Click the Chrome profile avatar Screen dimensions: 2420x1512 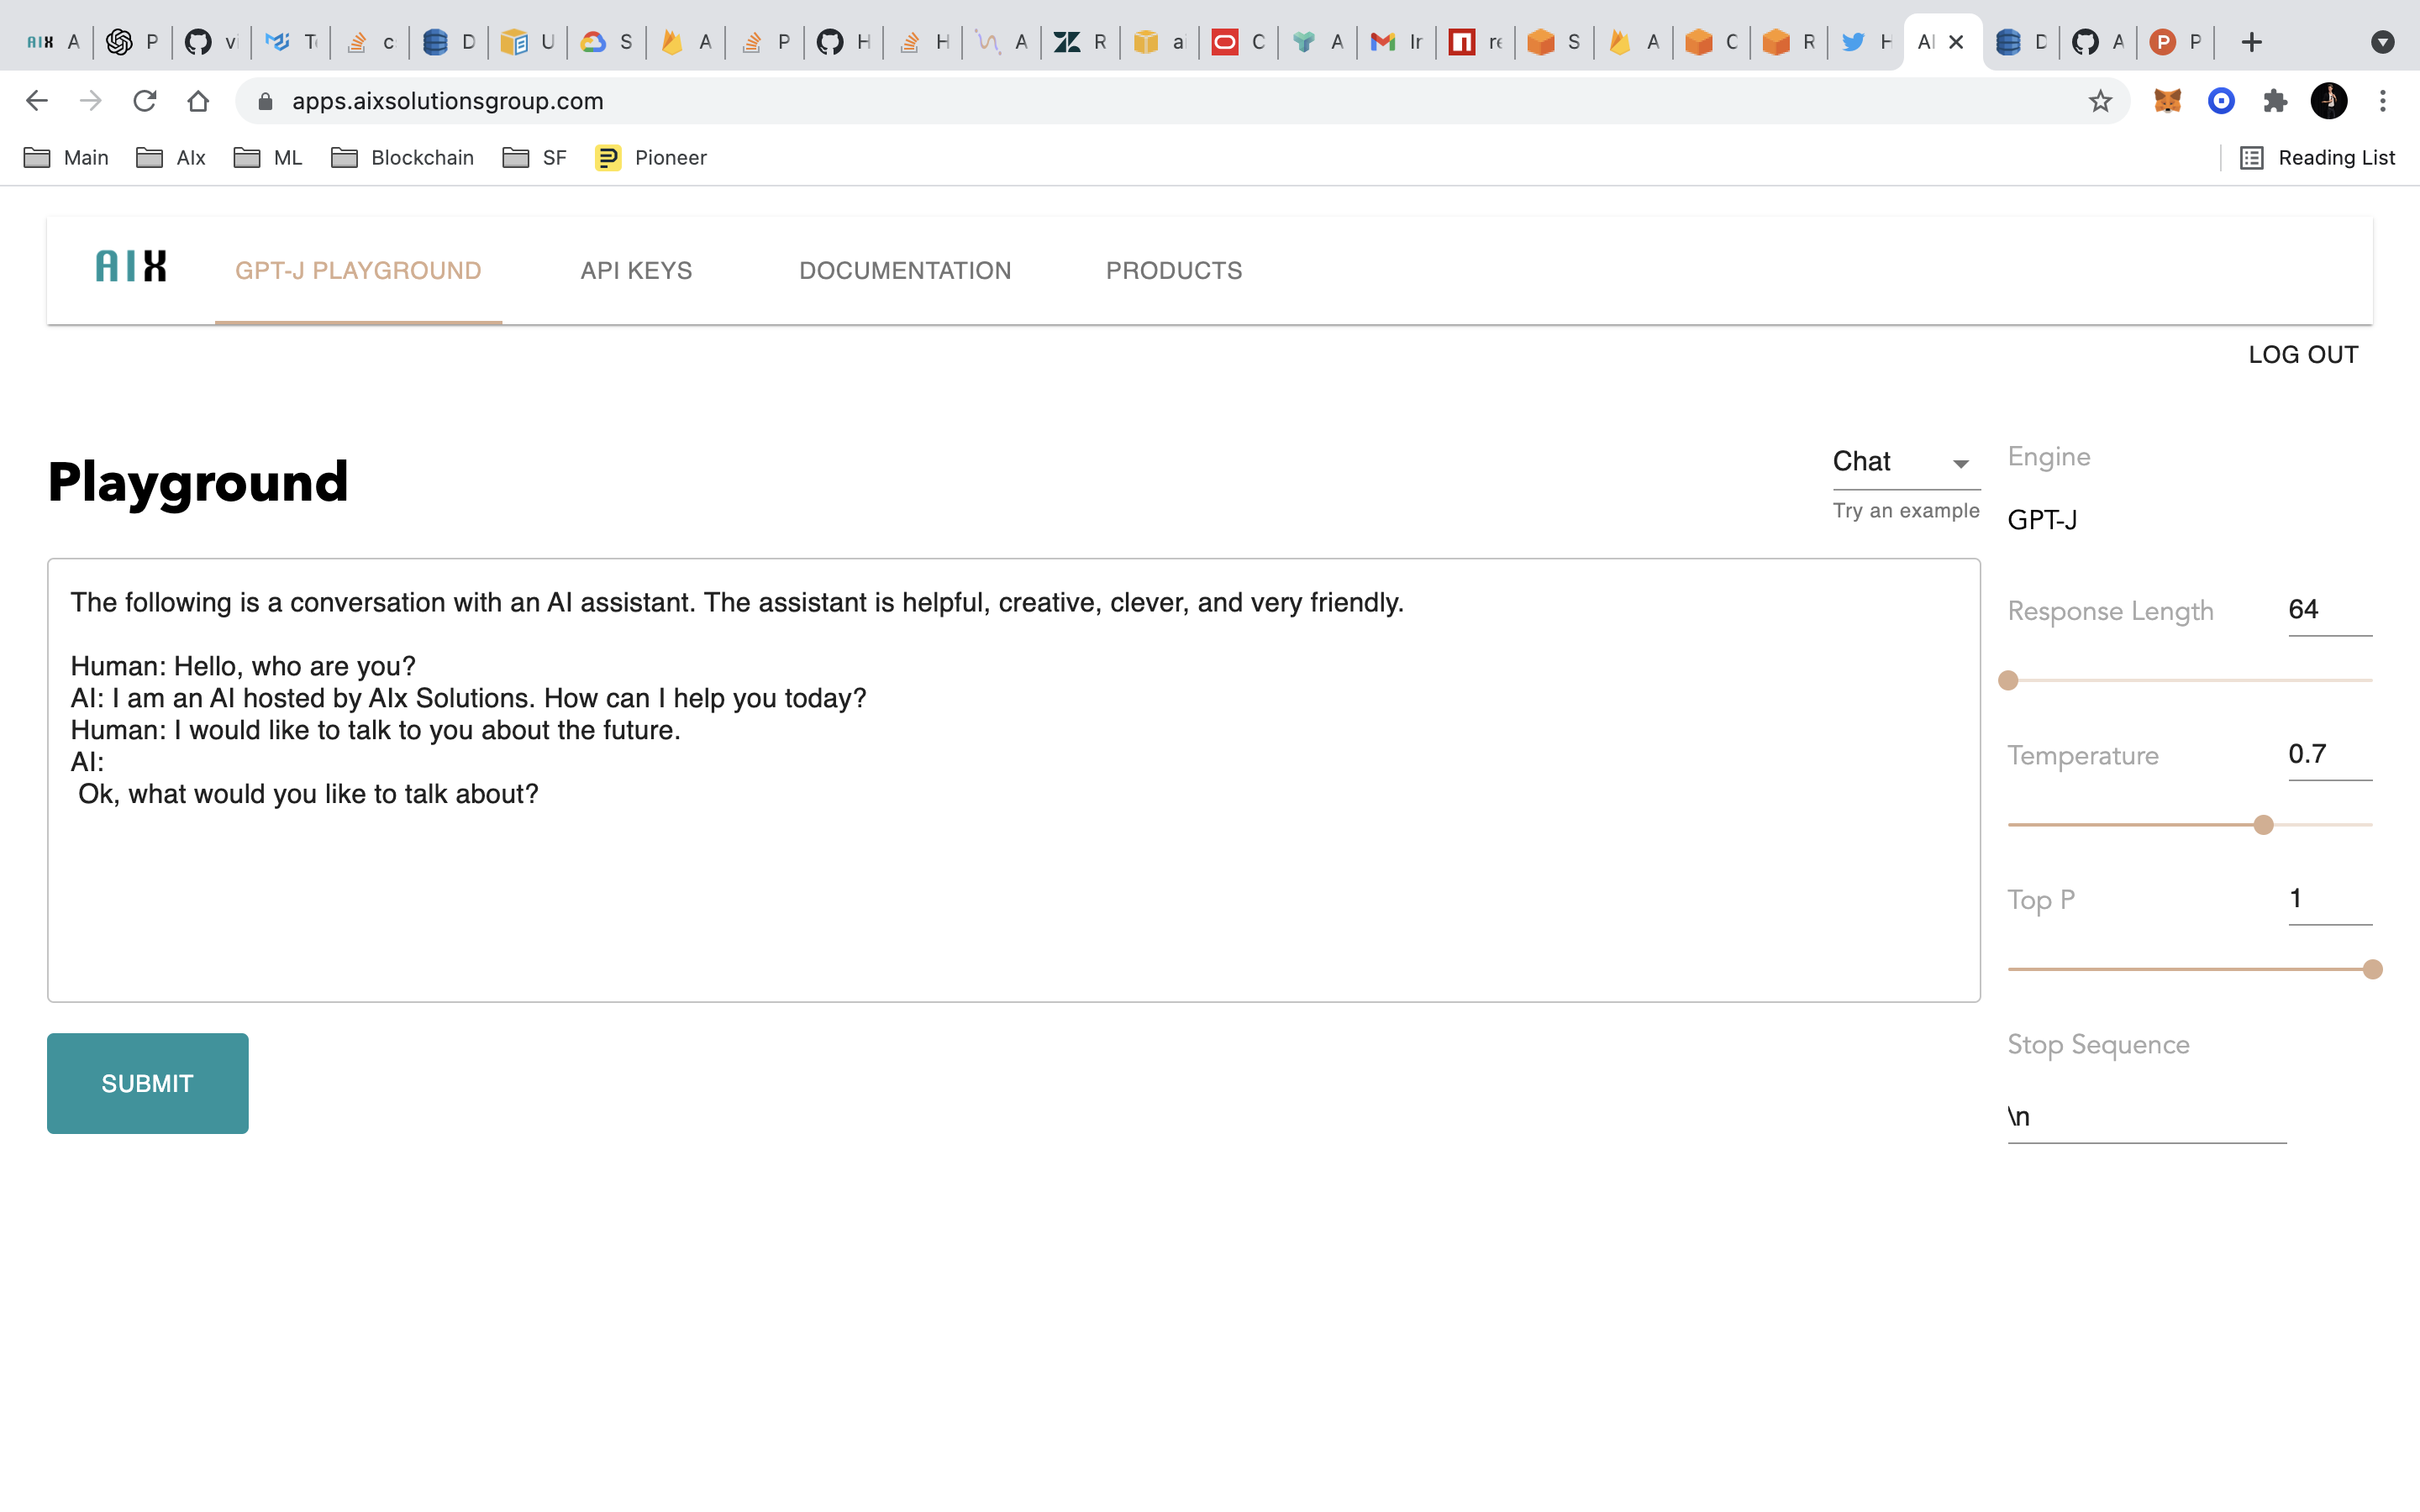(2329, 101)
